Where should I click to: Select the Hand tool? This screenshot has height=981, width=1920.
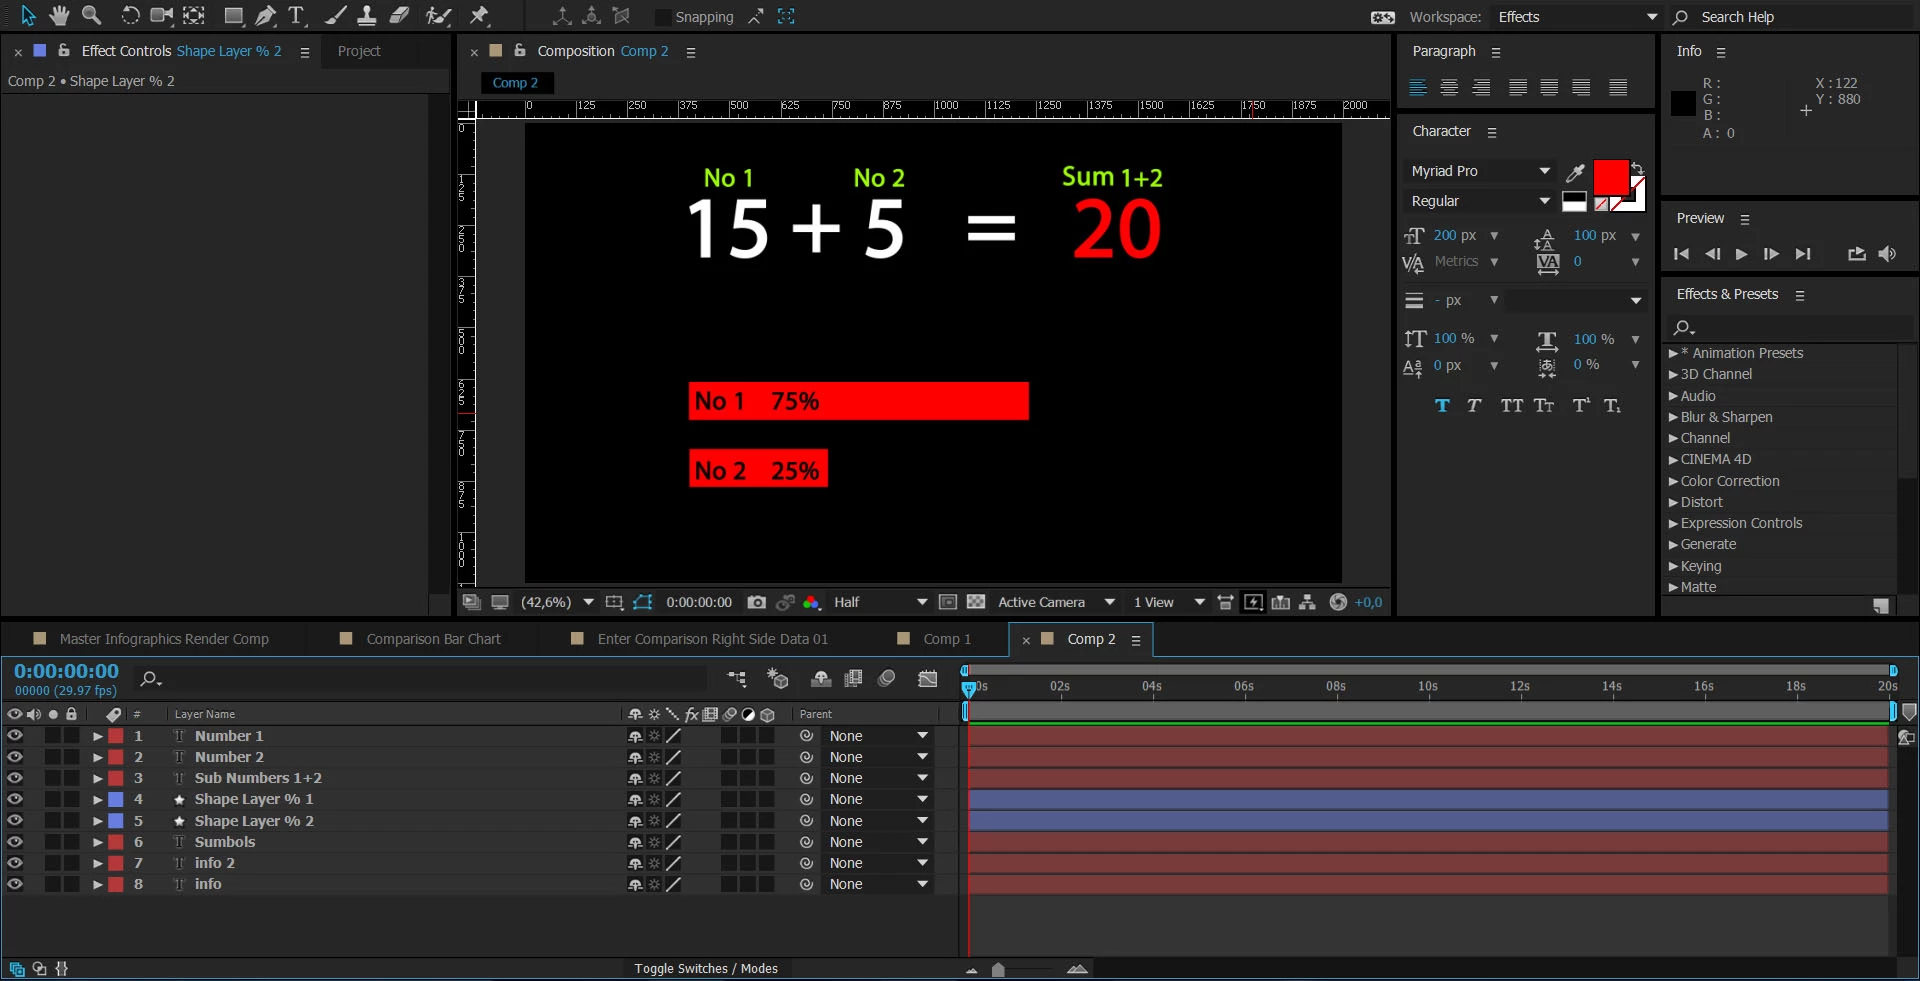60,15
